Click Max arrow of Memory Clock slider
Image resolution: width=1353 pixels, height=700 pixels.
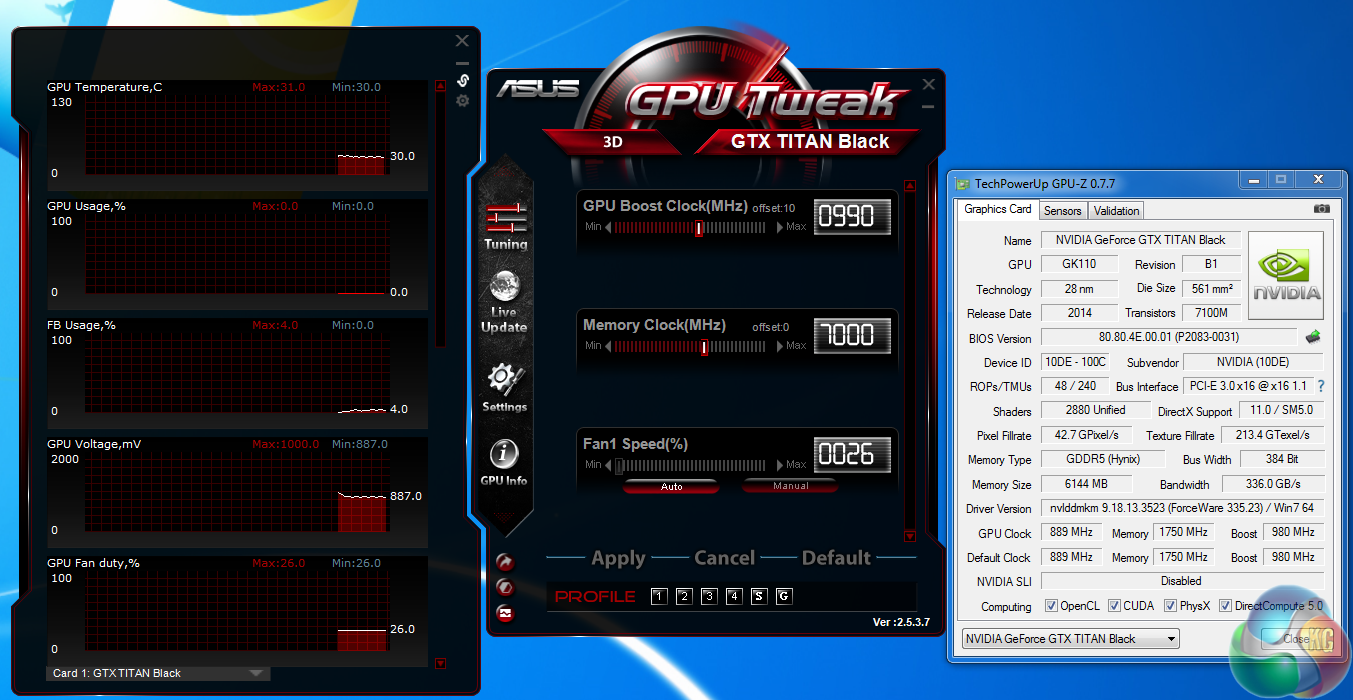coord(780,346)
